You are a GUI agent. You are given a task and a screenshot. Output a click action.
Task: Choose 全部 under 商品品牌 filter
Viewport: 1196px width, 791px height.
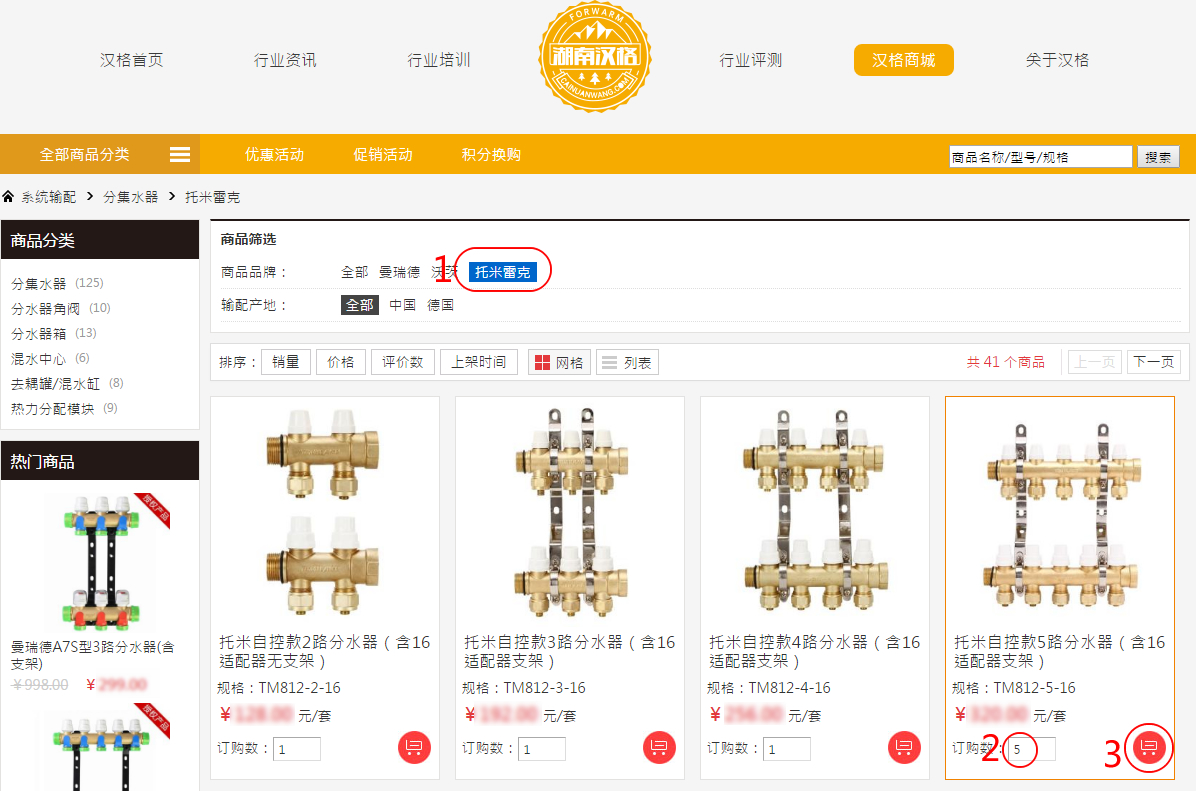[x=354, y=272]
